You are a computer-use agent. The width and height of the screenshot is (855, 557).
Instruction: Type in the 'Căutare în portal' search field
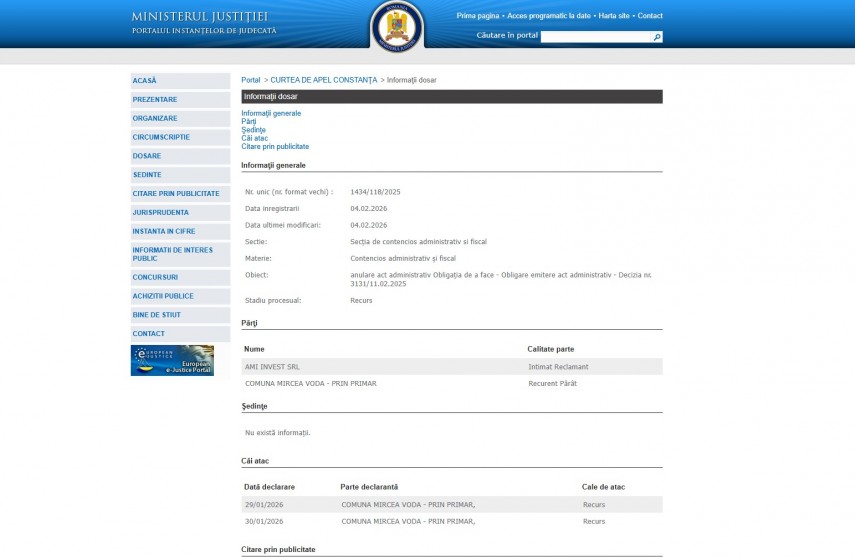[596, 37]
